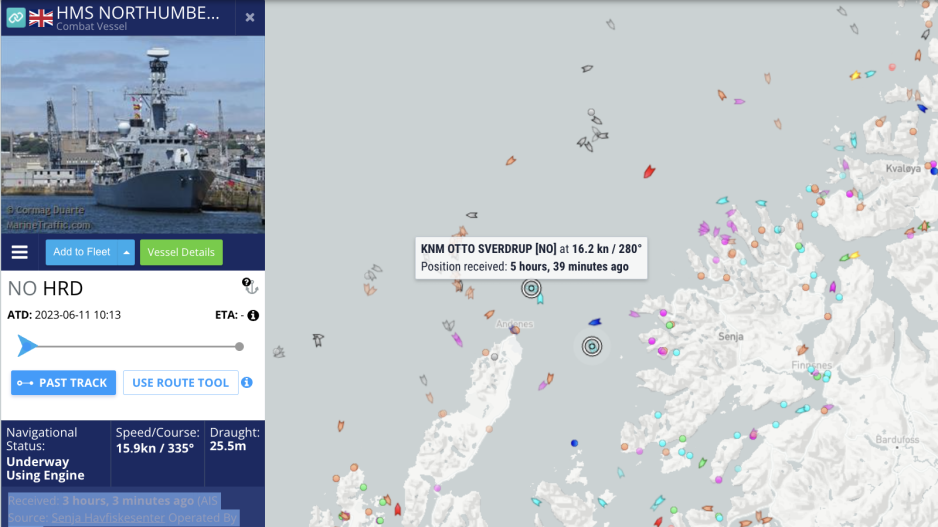
Task: Click the blue voyage progress arrow
Action: pyautogui.click(x=26, y=346)
